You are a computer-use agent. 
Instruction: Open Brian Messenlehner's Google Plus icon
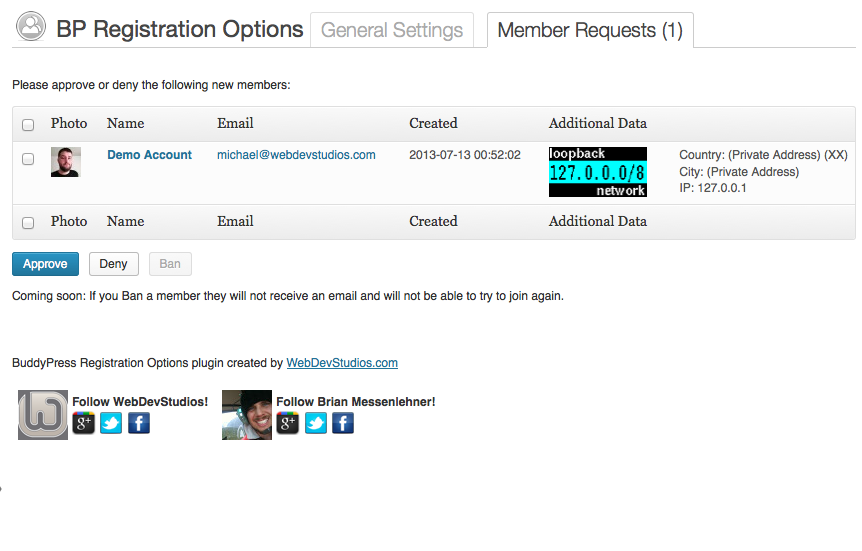coord(288,423)
